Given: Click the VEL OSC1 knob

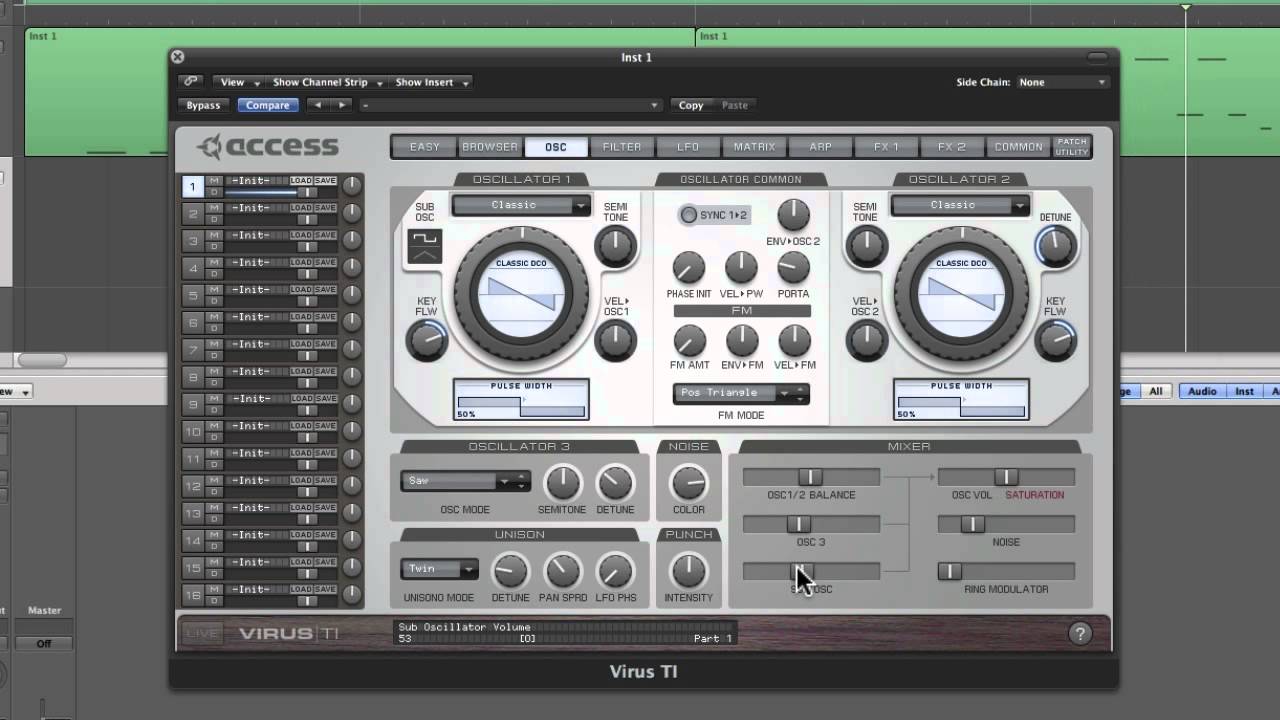Looking at the screenshot, I should point(615,341).
